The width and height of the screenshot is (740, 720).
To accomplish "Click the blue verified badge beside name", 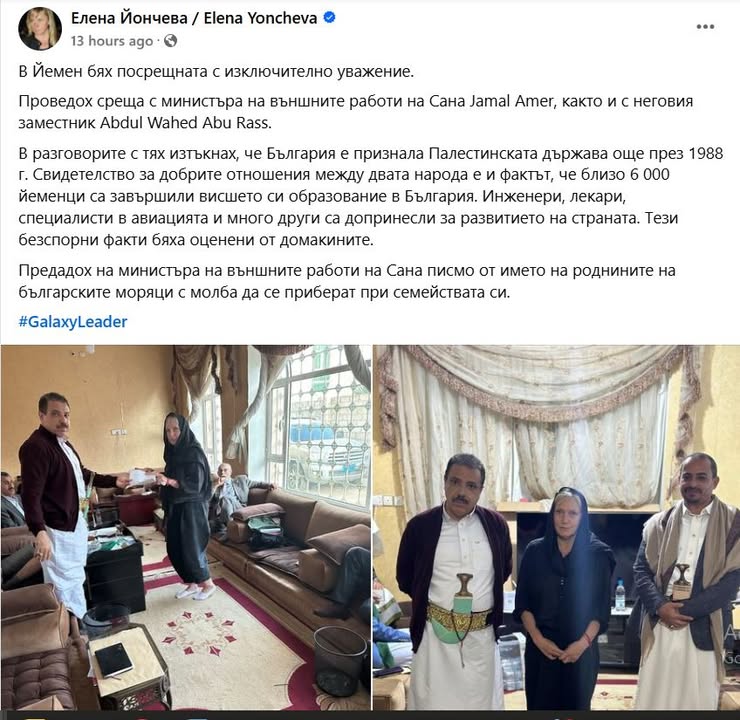I will tap(329, 17).
